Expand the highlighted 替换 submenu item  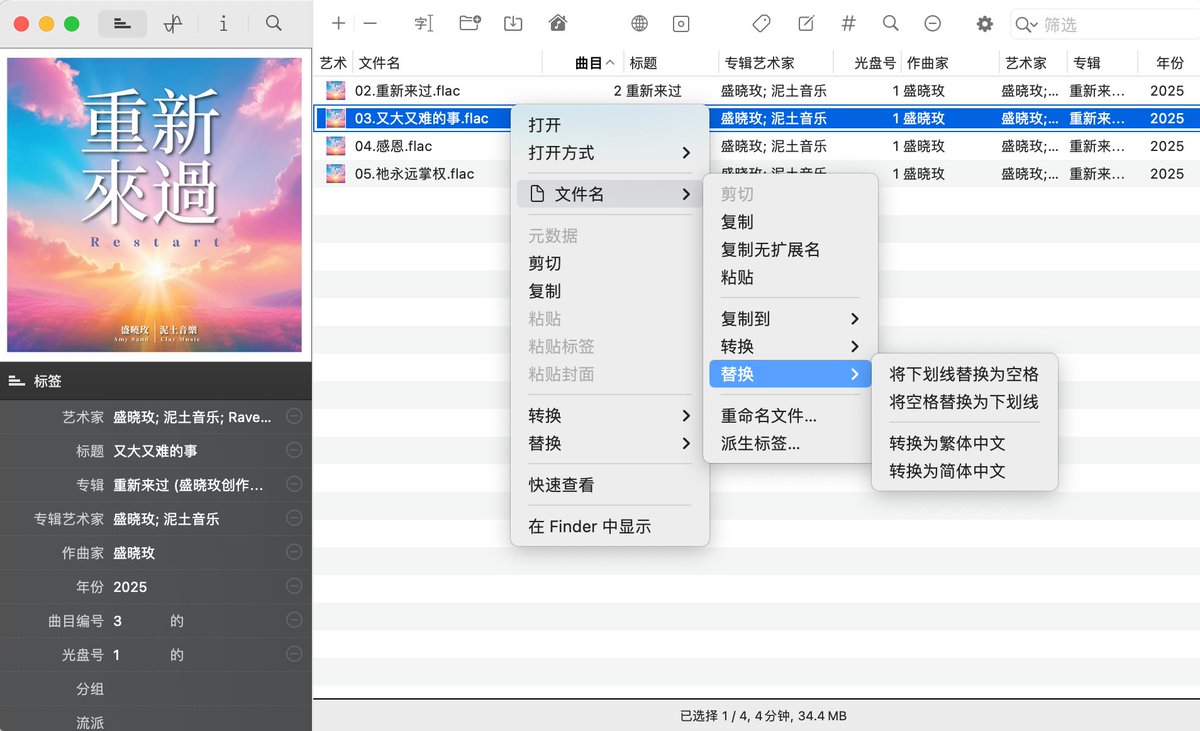[790, 374]
